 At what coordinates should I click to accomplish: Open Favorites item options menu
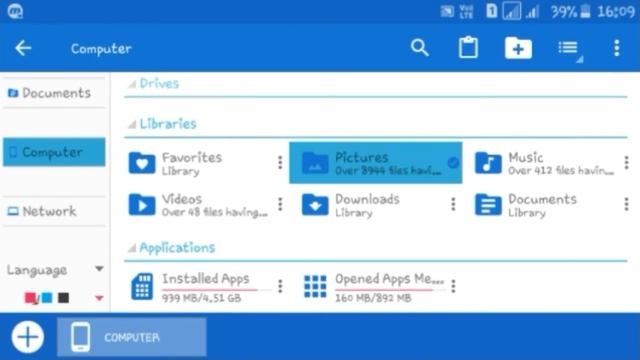[x=280, y=162]
